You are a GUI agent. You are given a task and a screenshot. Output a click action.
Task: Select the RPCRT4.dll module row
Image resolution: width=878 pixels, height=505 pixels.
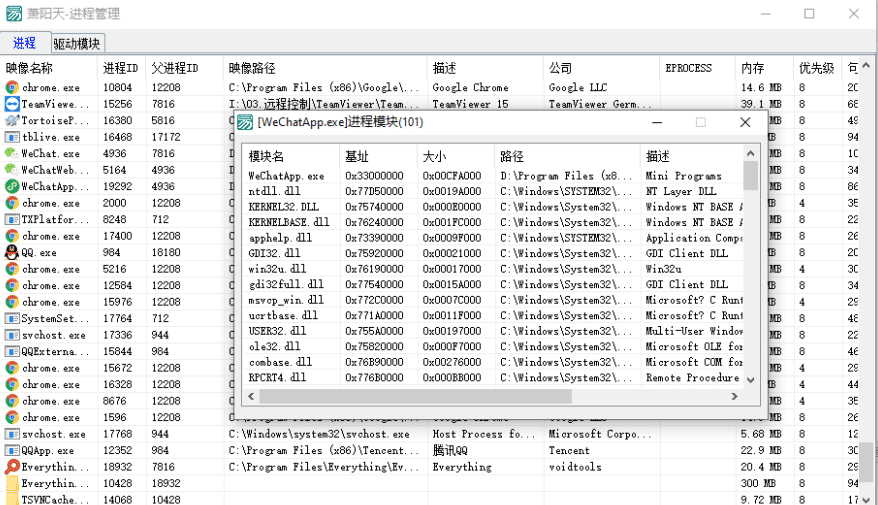[493, 378]
